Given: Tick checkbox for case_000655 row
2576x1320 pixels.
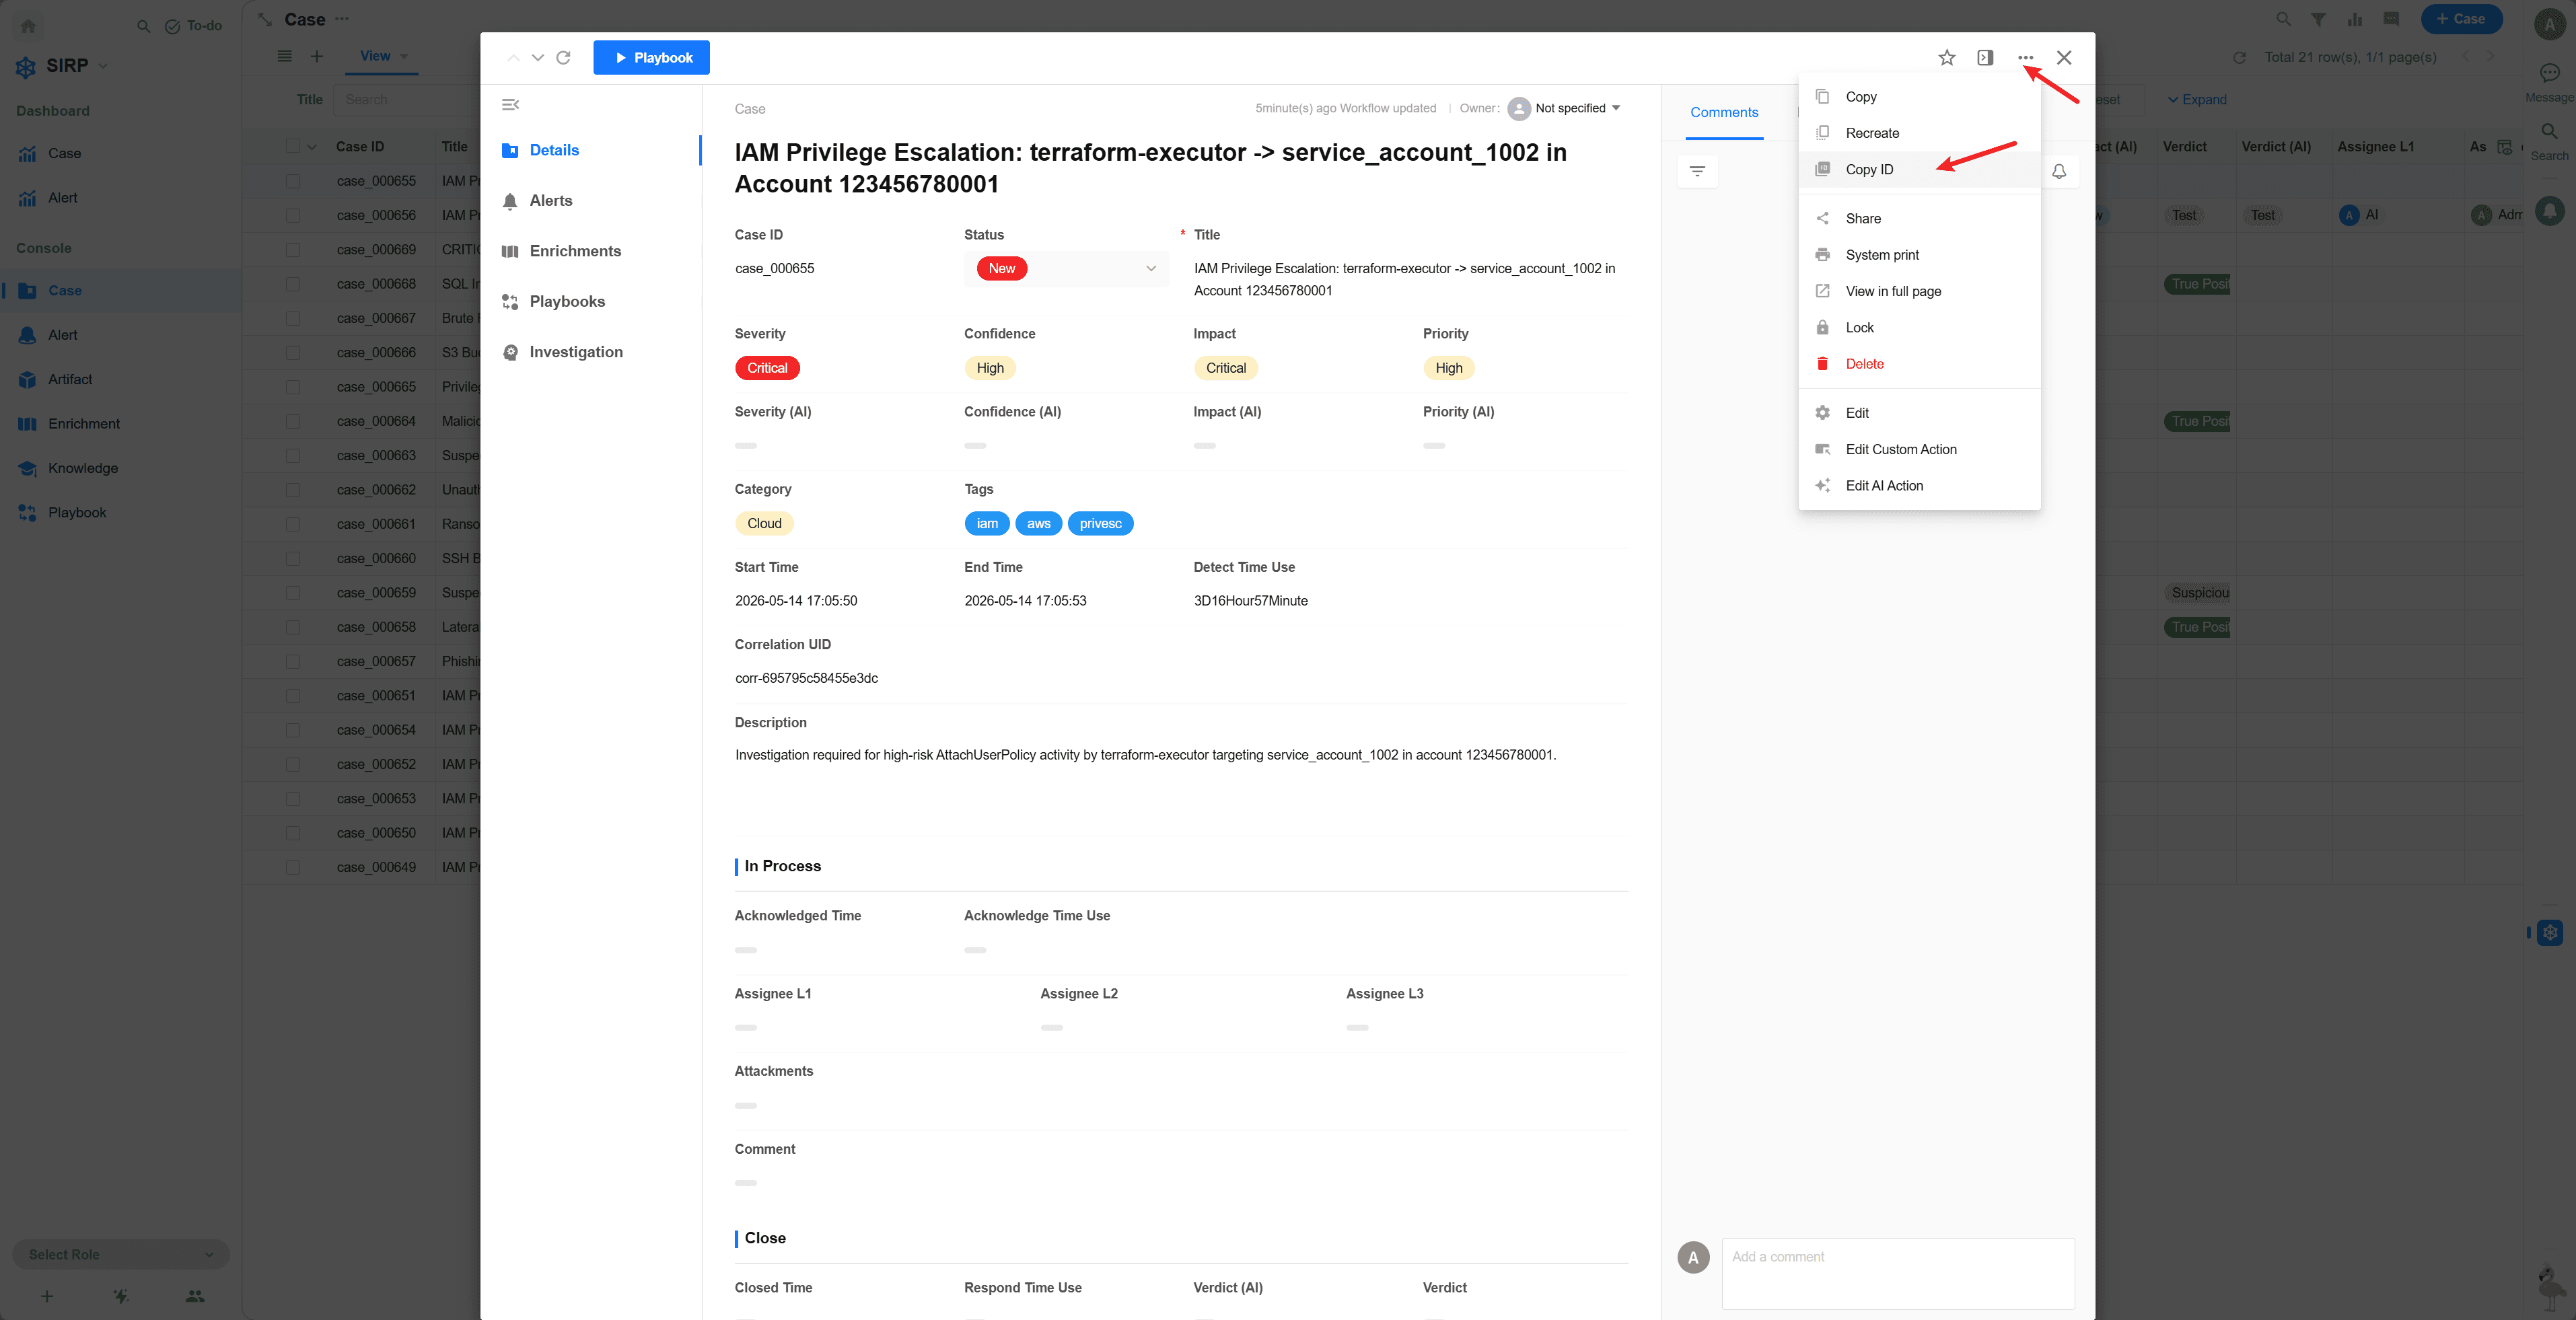Looking at the screenshot, I should coord(293,181).
